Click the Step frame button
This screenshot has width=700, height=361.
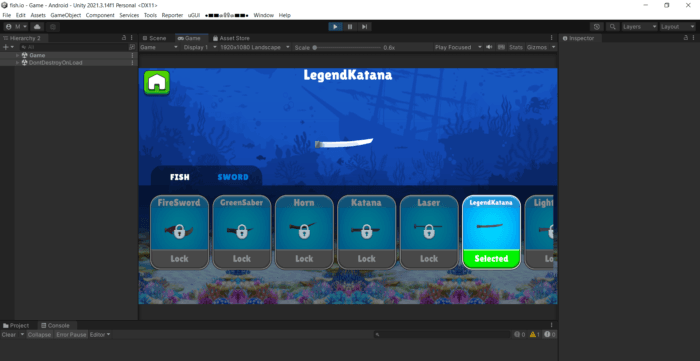(x=364, y=27)
